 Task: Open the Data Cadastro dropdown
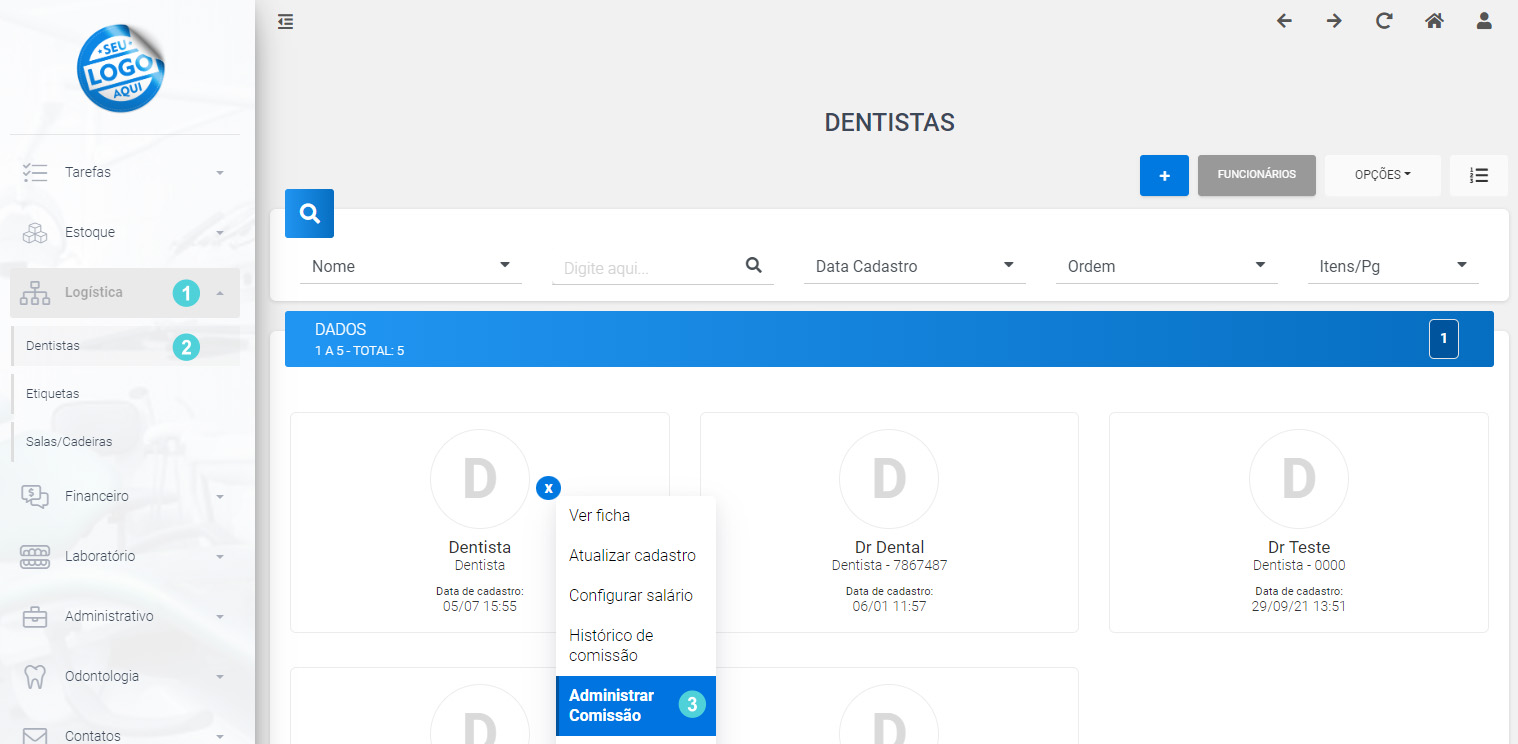[915, 266]
